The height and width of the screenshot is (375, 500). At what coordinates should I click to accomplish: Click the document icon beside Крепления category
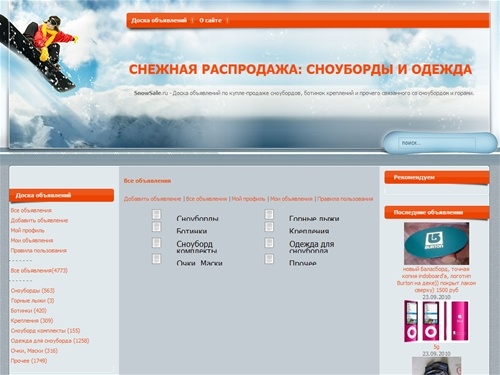tap(269, 227)
